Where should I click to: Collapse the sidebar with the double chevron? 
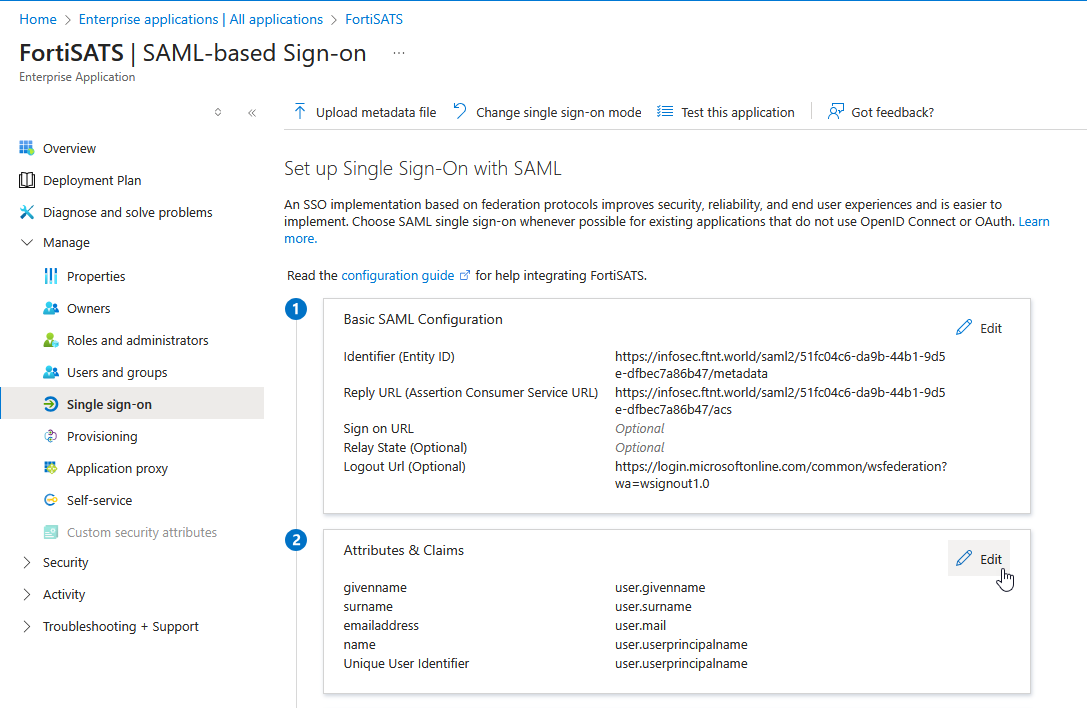(x=252, y=112)
